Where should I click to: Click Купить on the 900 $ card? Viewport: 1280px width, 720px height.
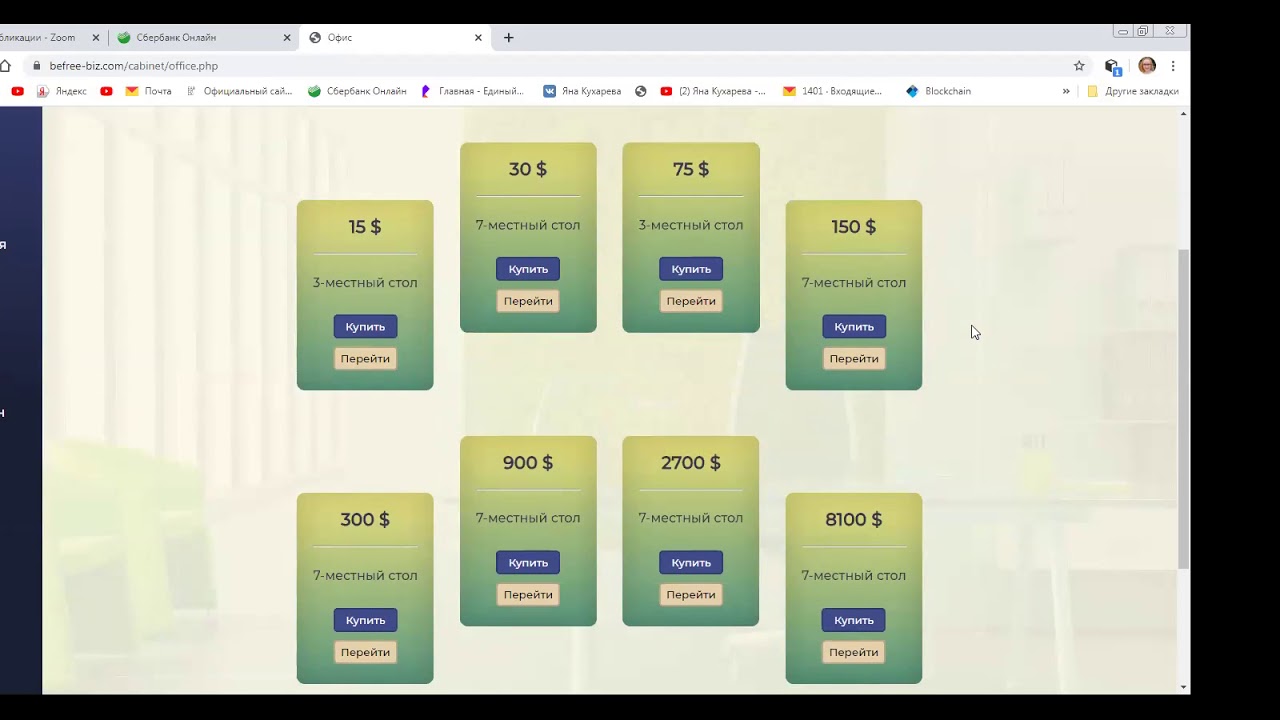[x=528, y=563]
